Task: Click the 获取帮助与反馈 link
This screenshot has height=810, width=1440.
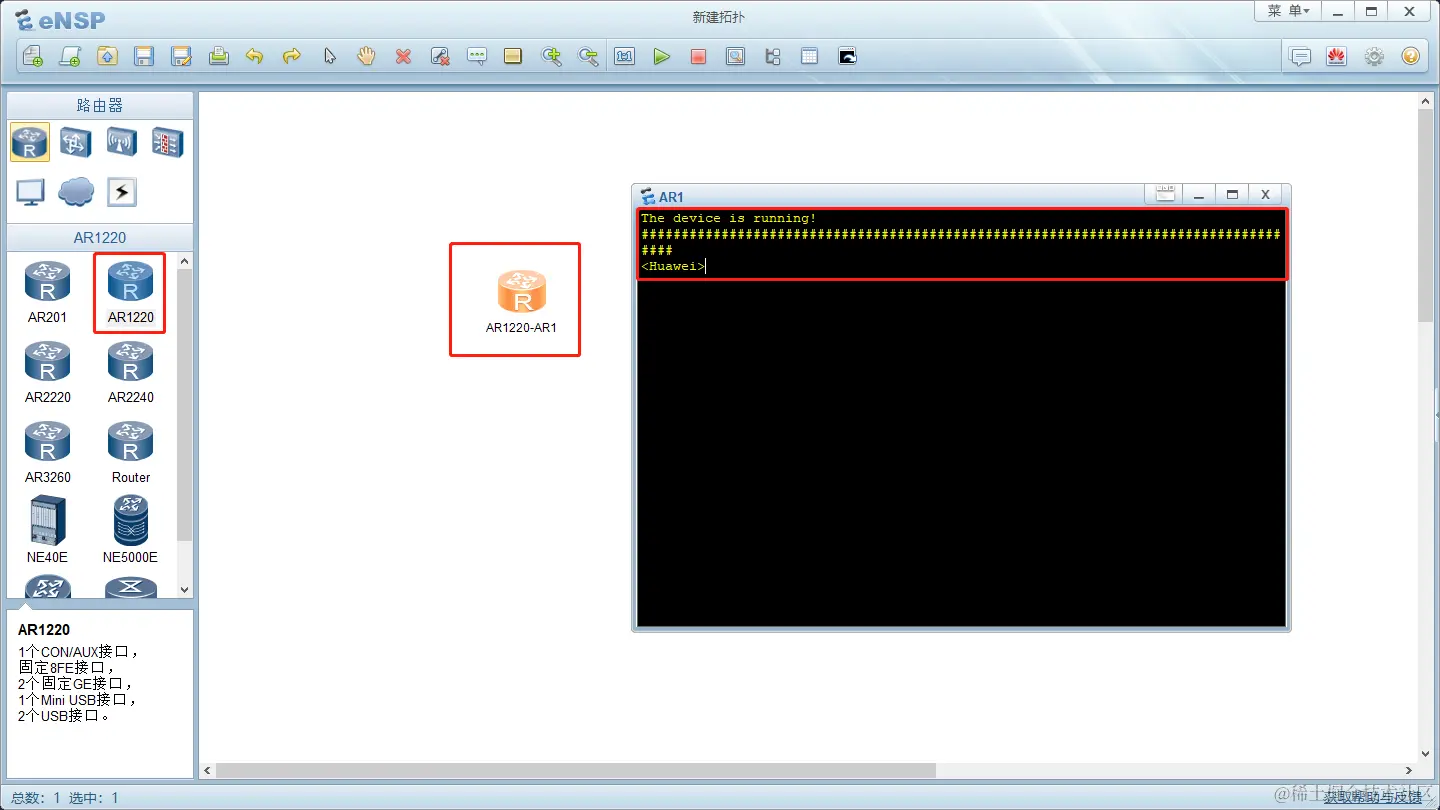Action: tap(1372, 797)
